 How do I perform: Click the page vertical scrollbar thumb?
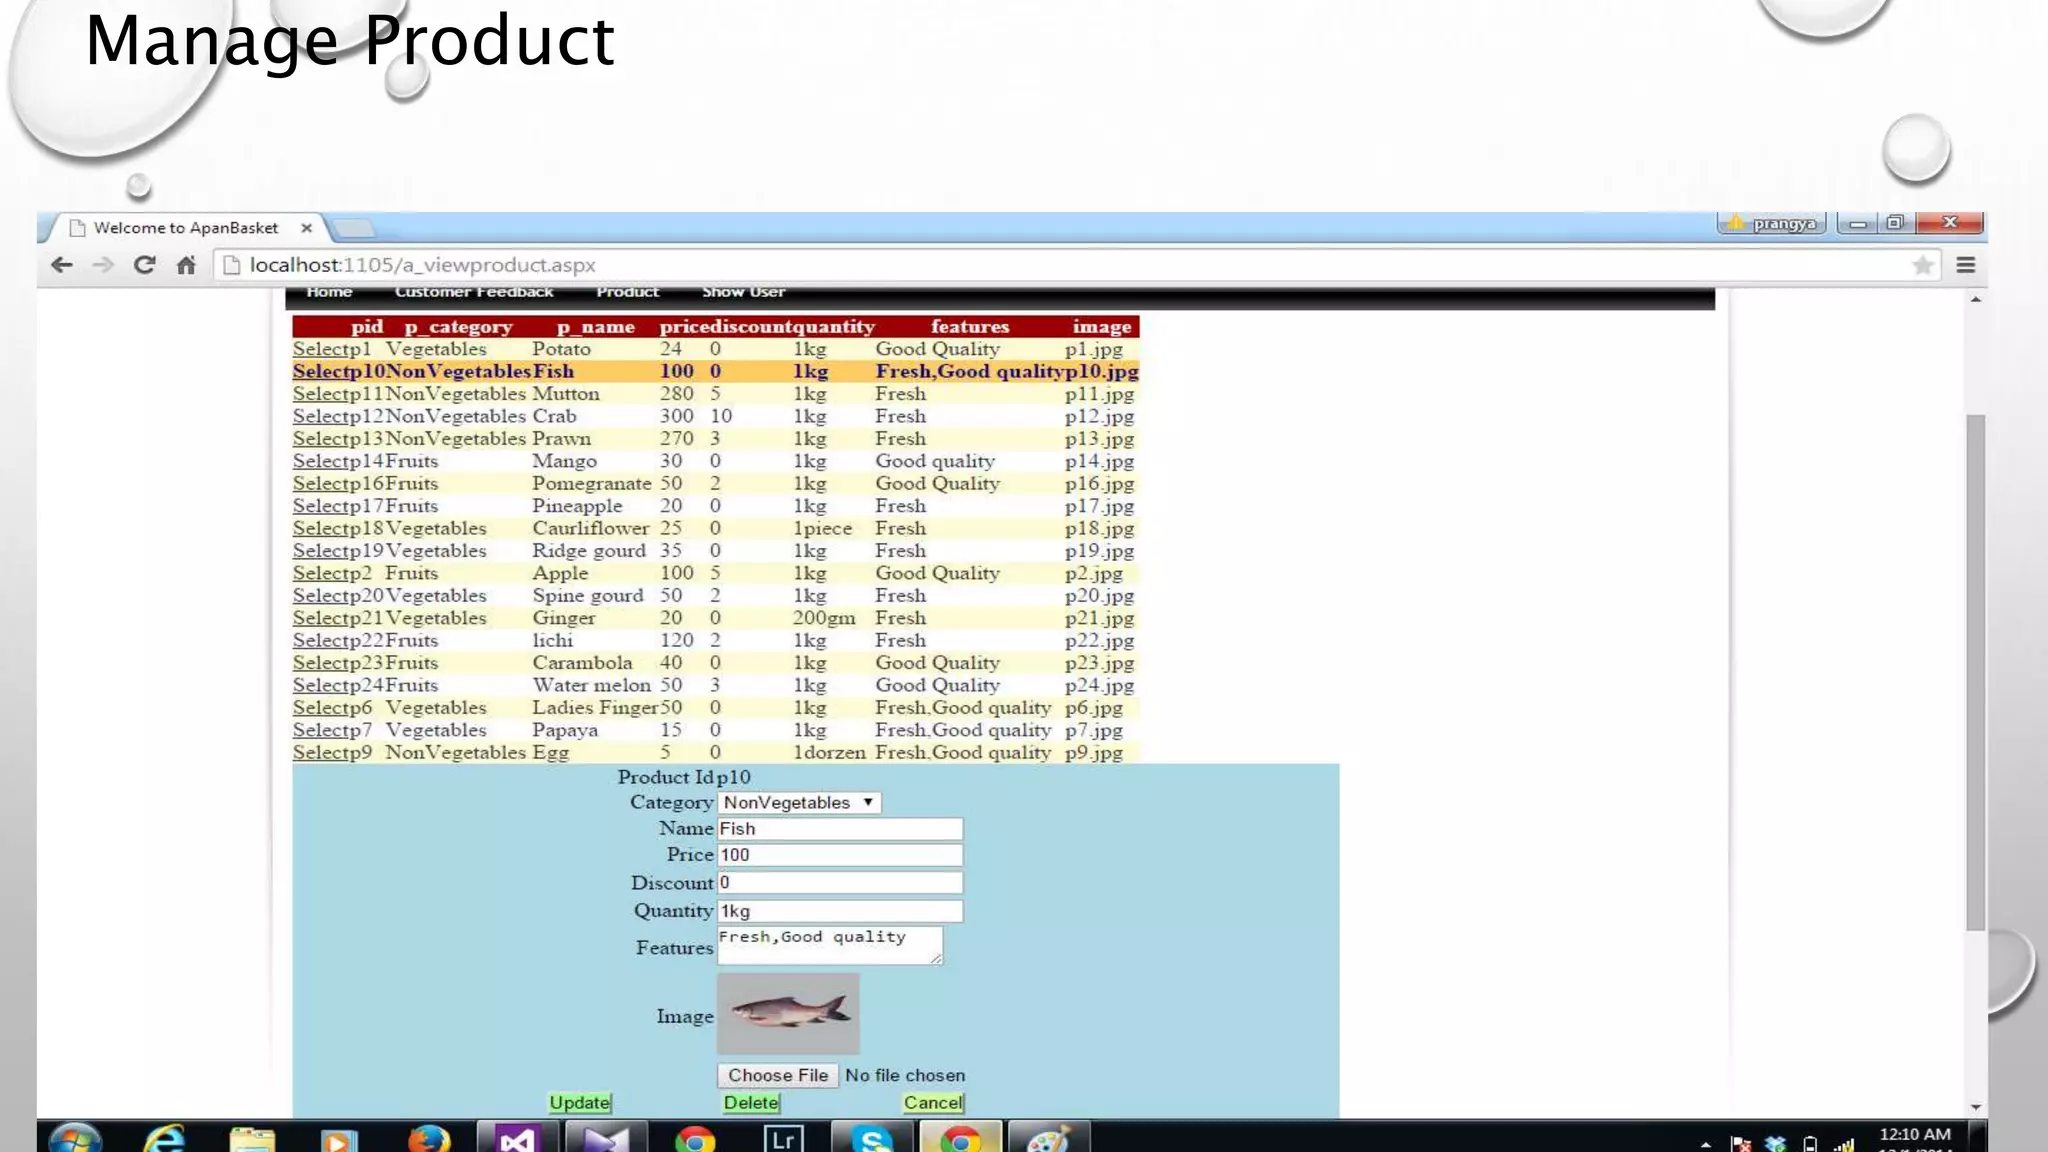click(x=1975, y=672)
